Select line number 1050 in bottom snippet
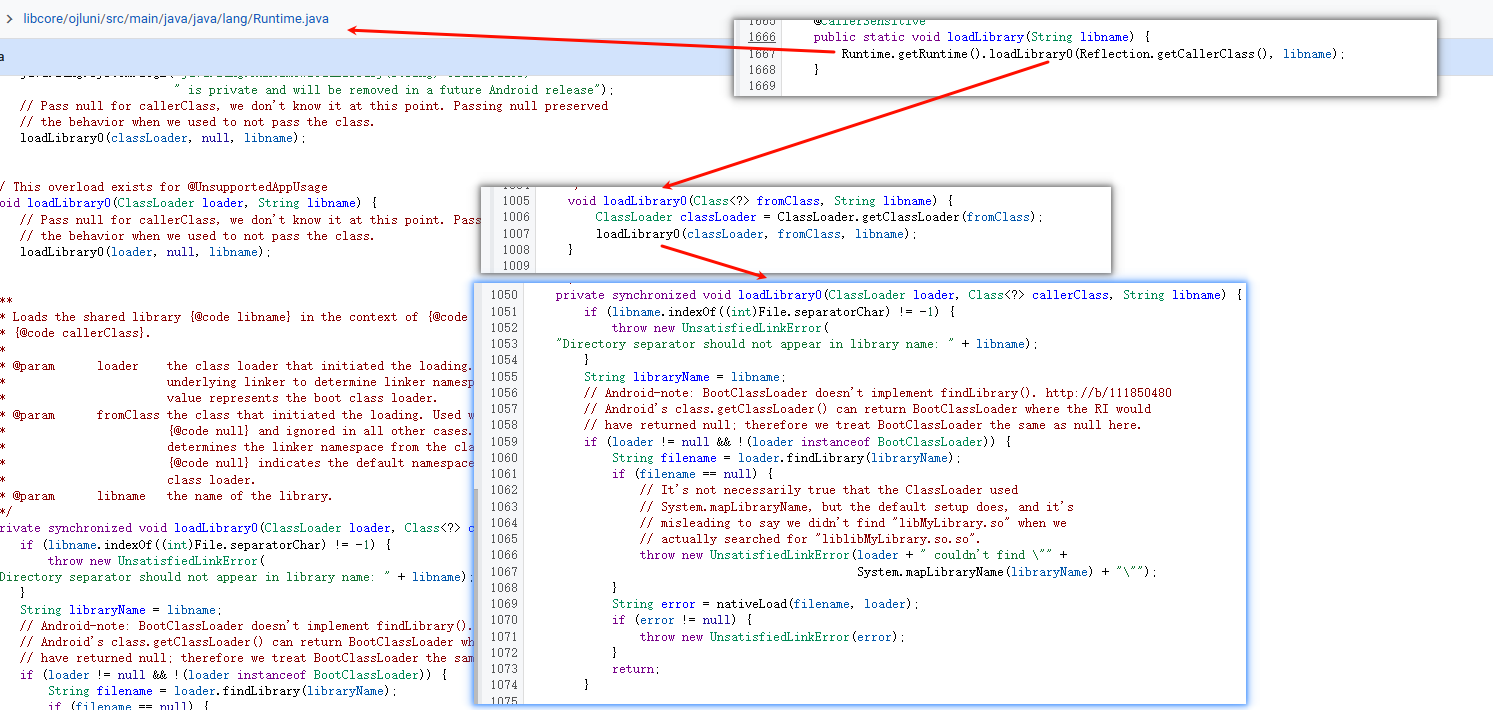 [x=504, y=295]
